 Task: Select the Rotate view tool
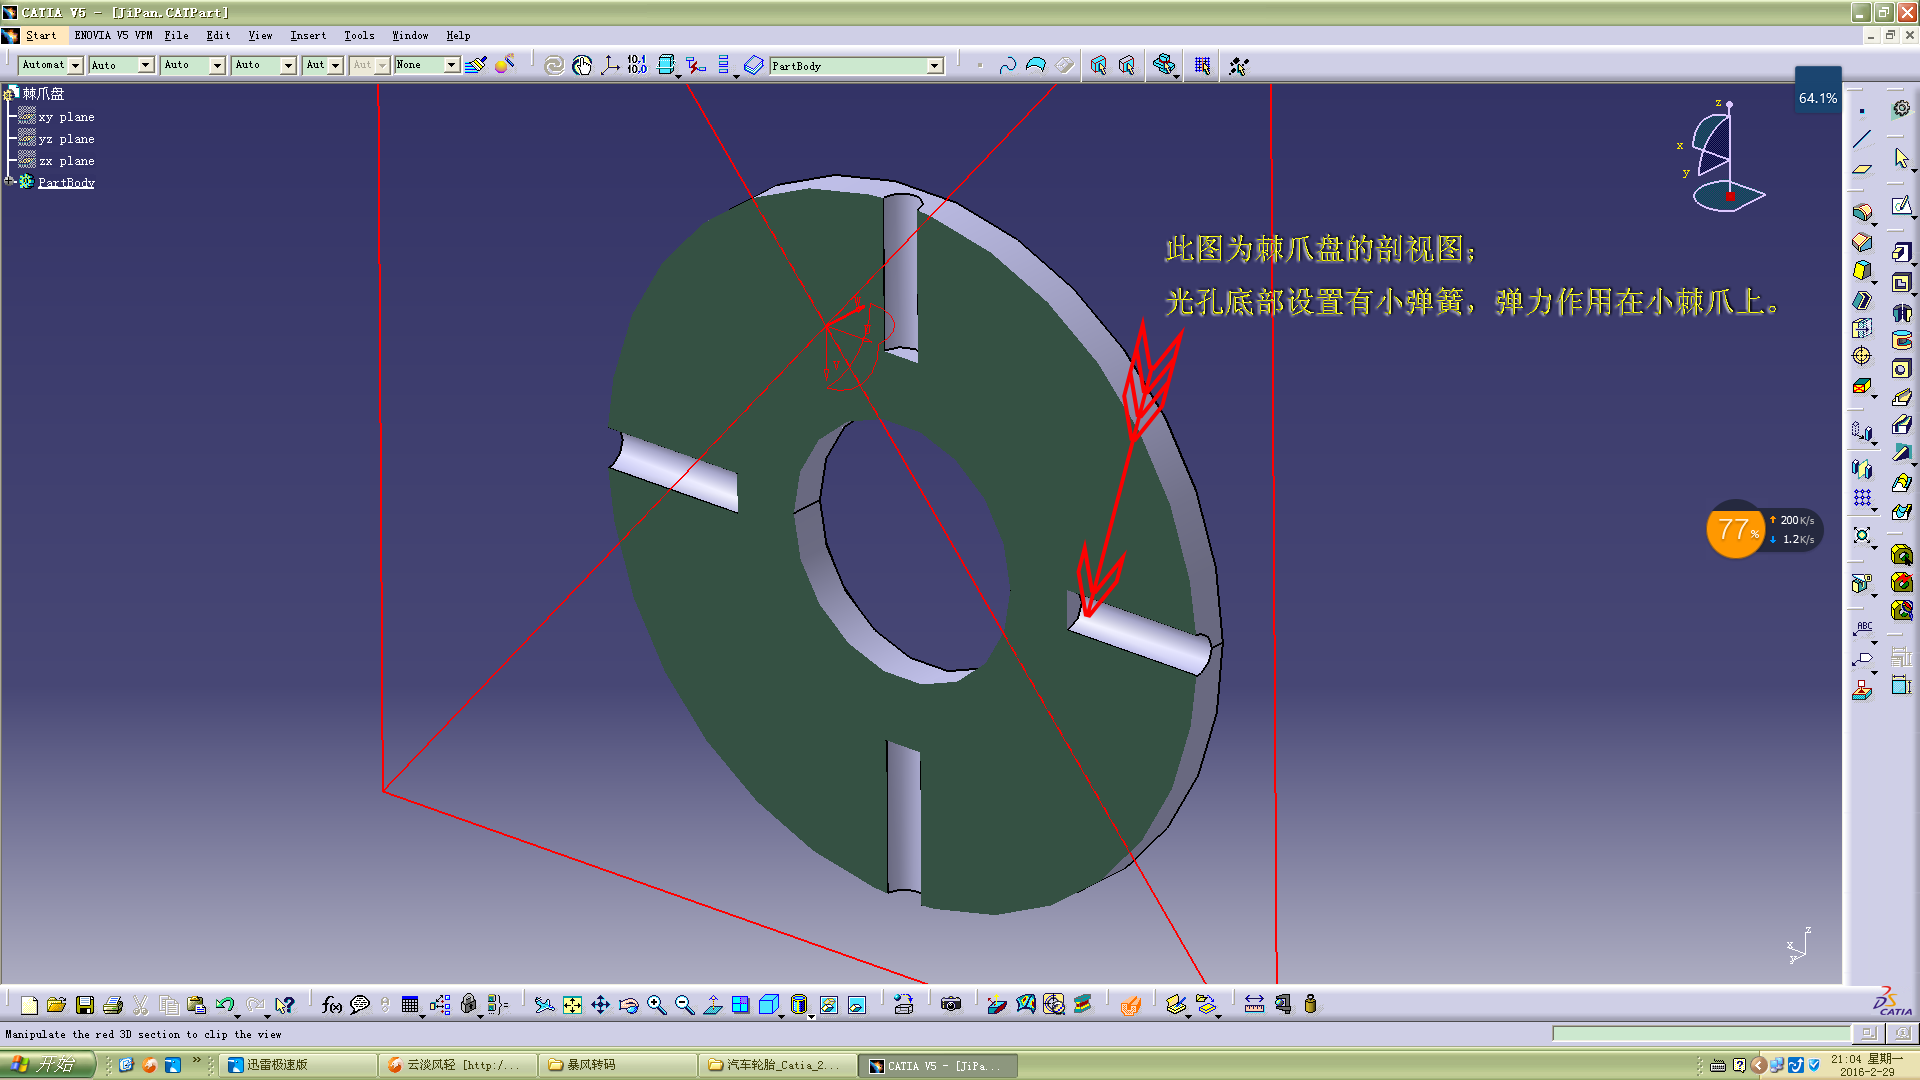[x=628, y=1005]
